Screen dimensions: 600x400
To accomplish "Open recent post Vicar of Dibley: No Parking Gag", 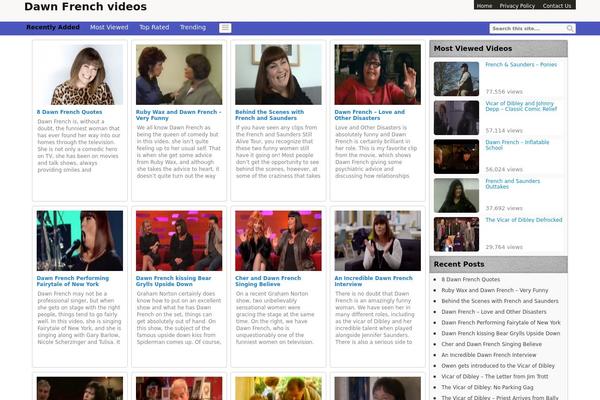I will click(x=487, y=387).
